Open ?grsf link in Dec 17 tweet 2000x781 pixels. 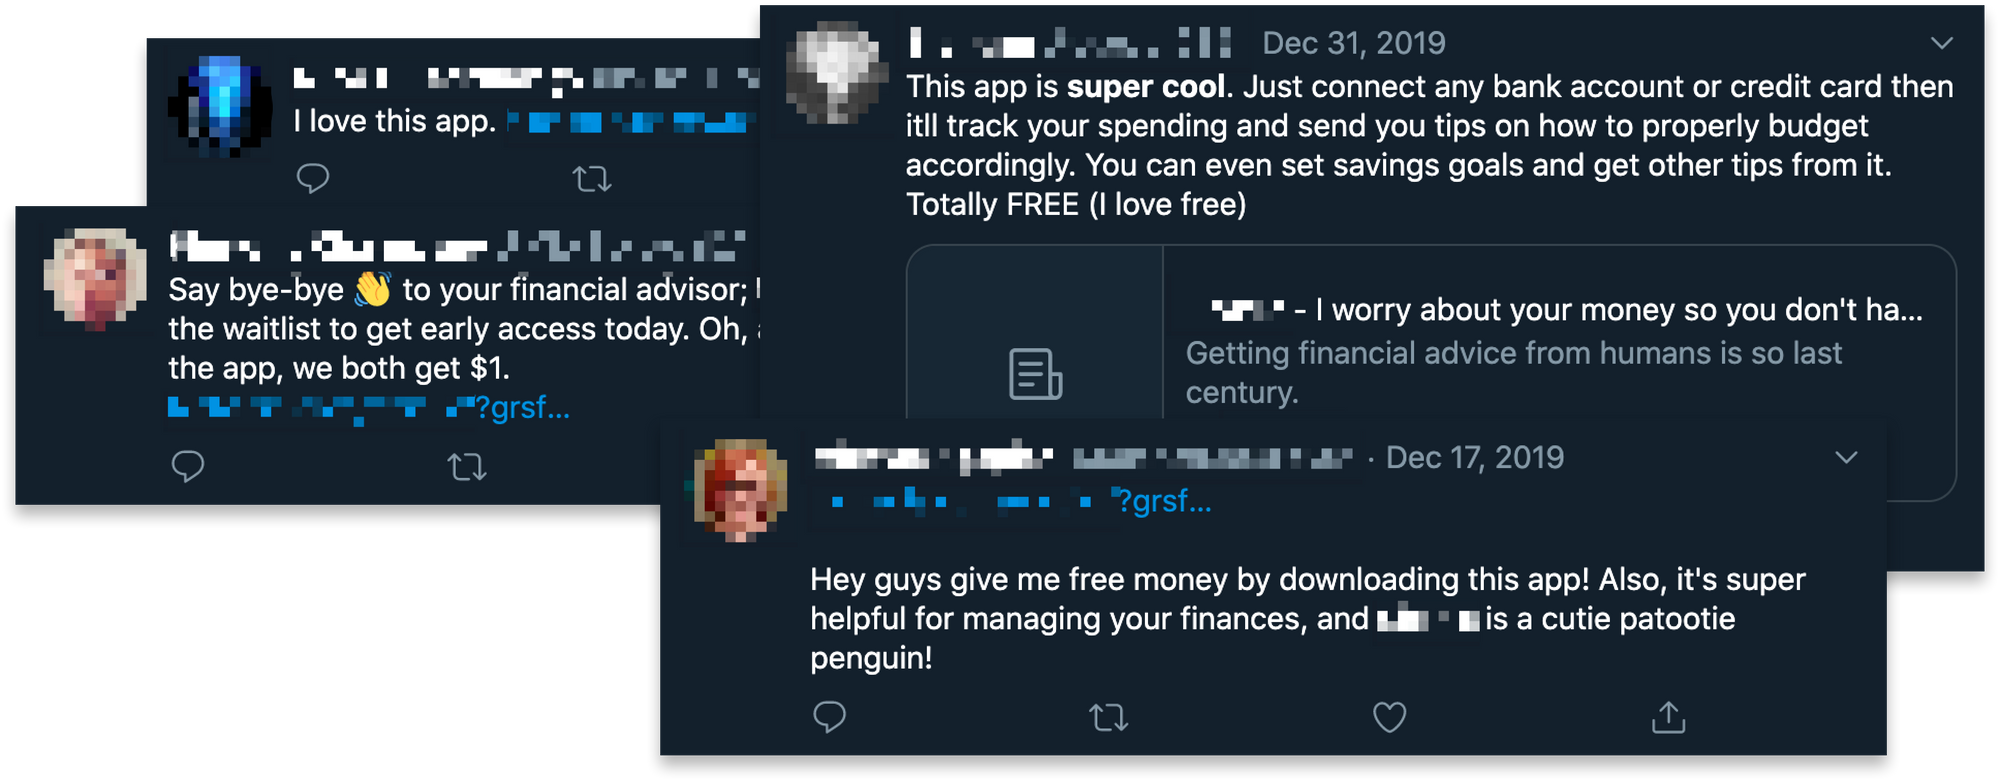tap(1020, 500)
